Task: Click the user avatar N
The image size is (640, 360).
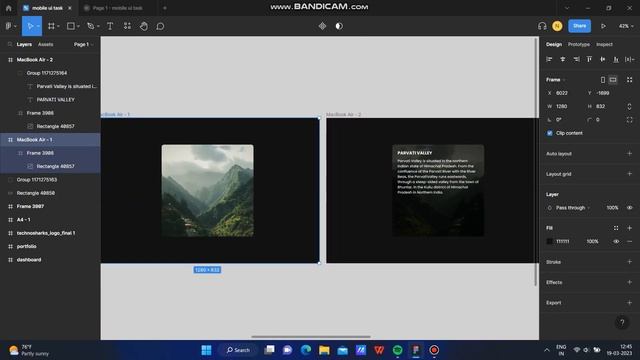Action: tap(557, 26)
